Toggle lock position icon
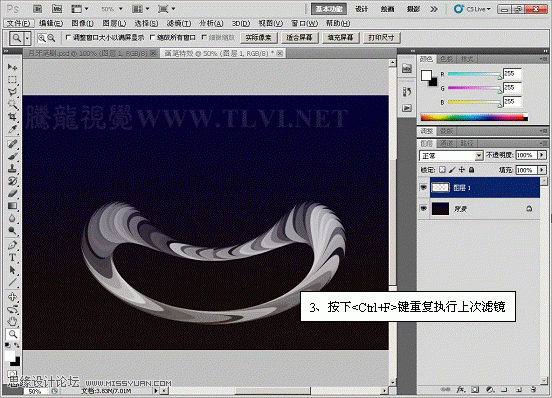The image size is (552, 398). (x=462, y=170)
